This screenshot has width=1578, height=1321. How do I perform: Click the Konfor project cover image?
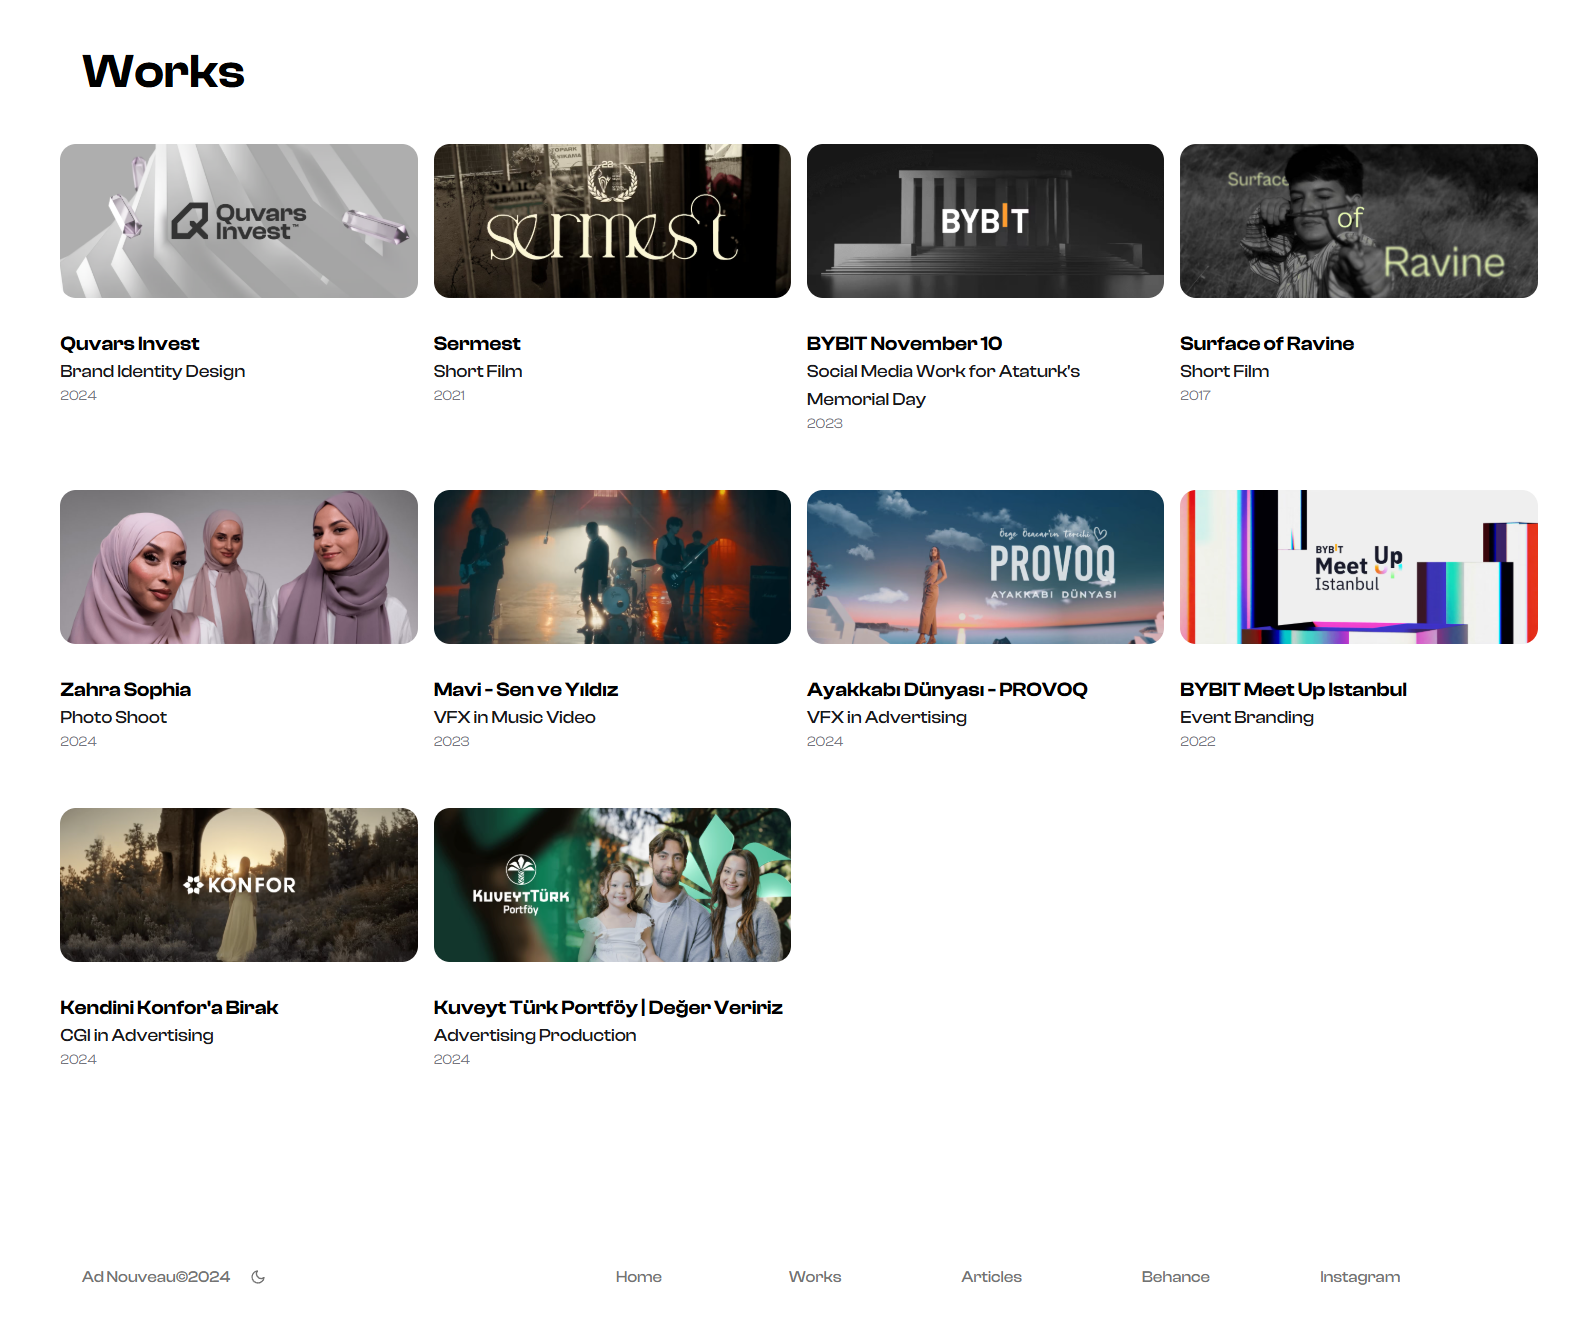[x=239, y=885]
